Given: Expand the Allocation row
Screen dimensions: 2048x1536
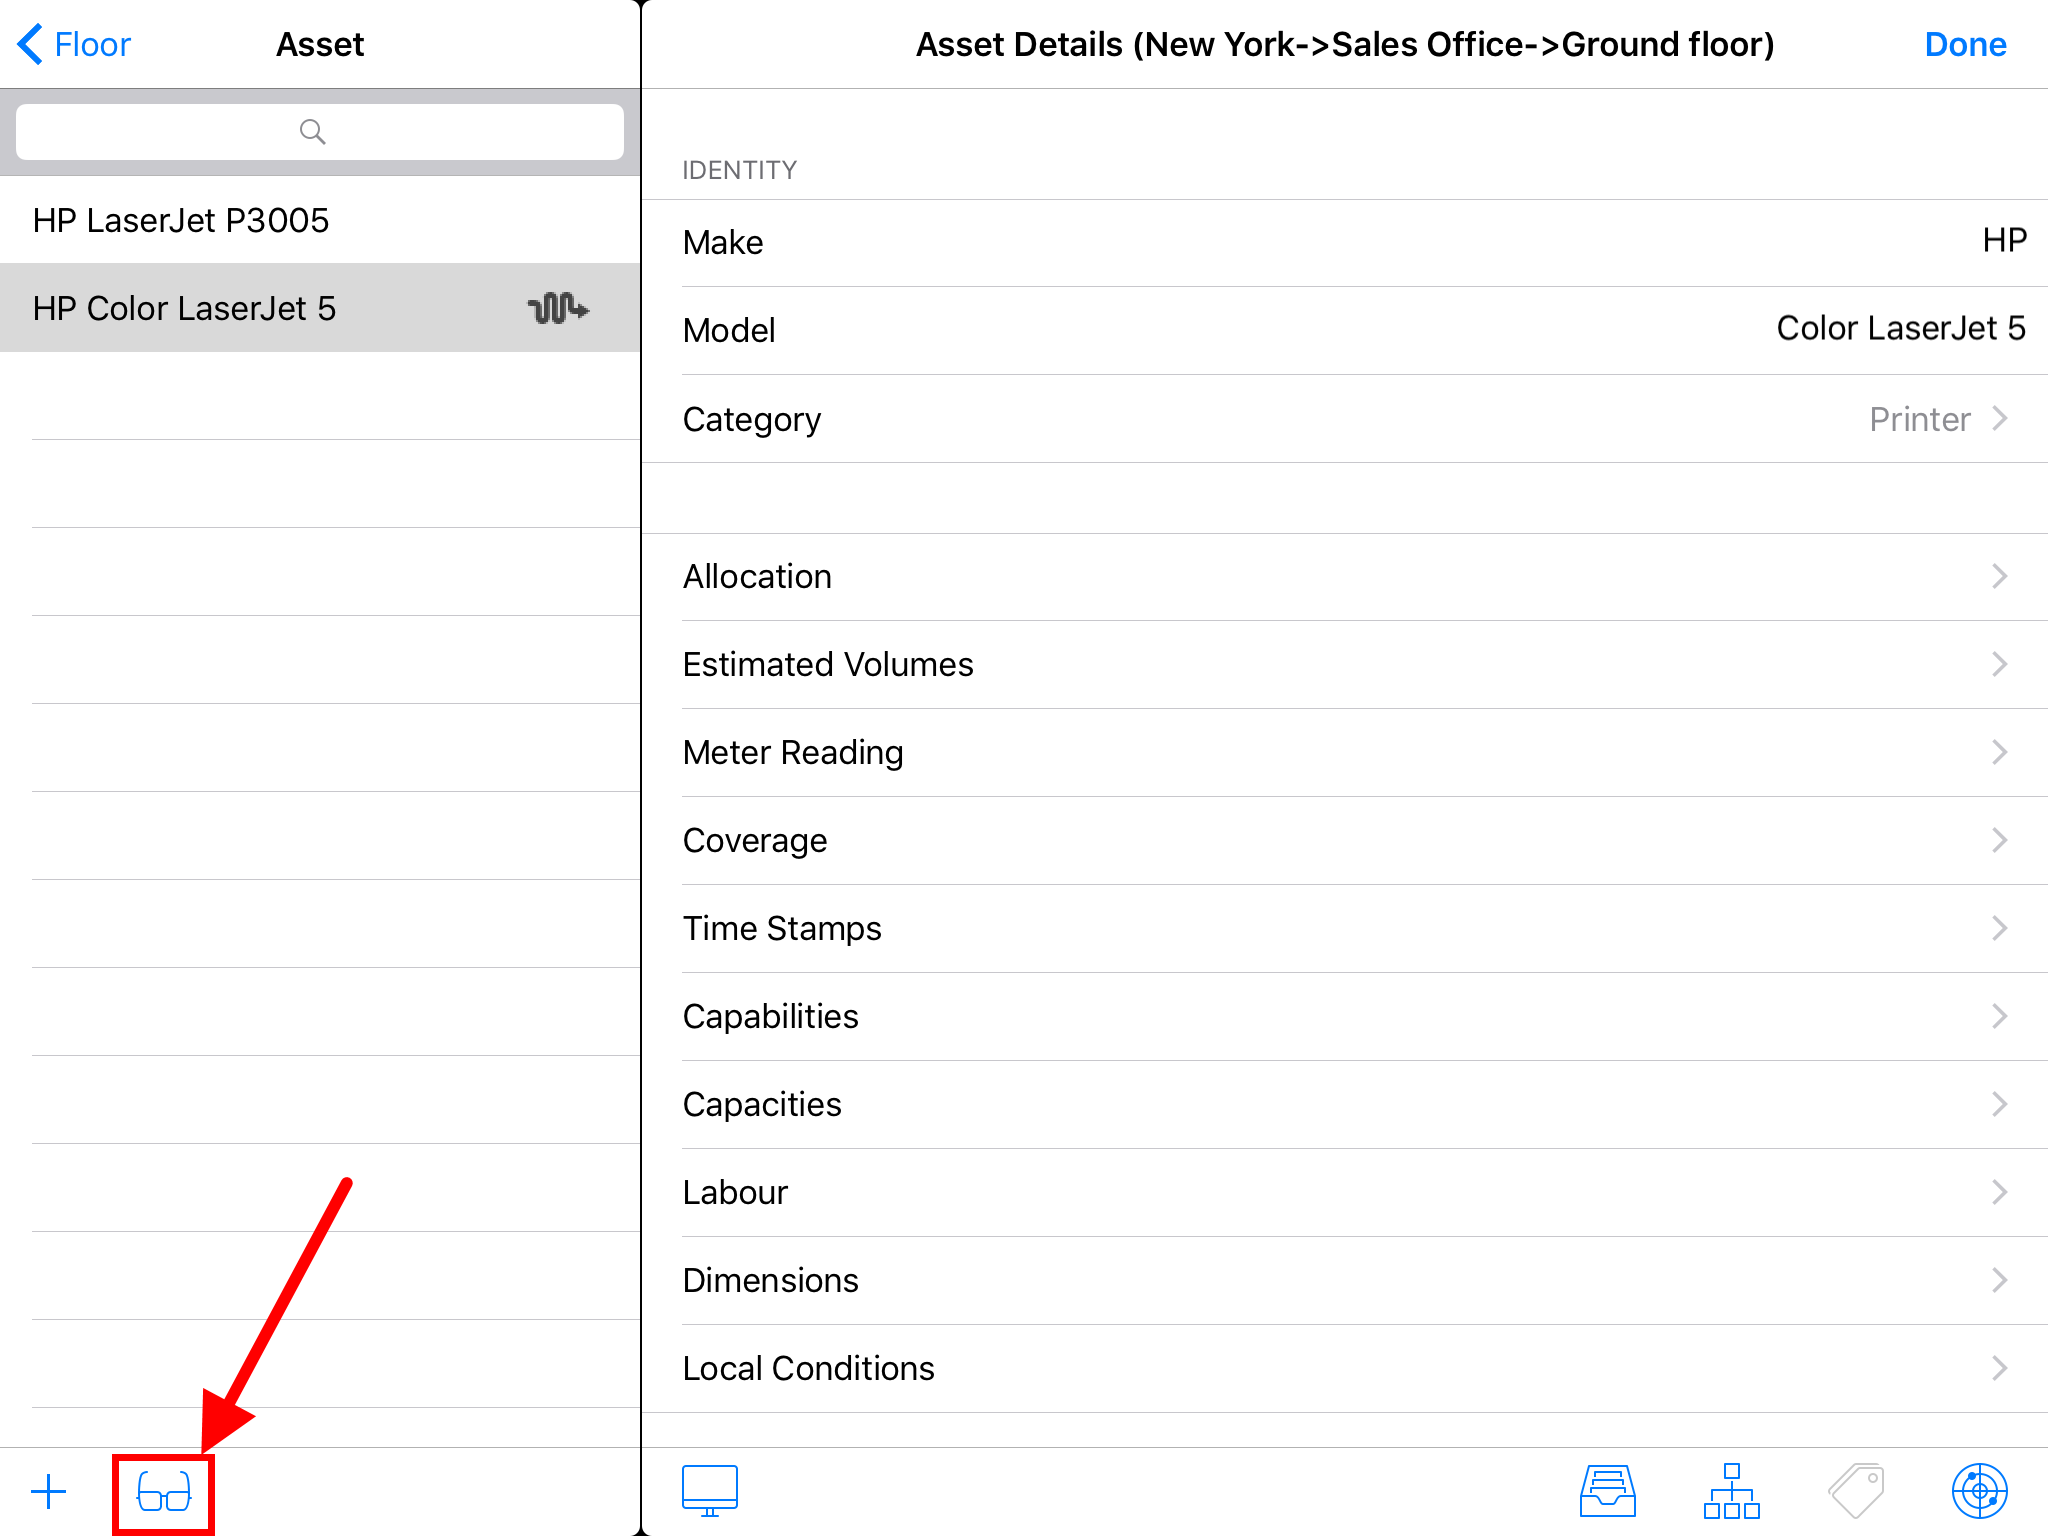Looking at the screenshot, I should pyautogui.click(x=1345, y=577).
